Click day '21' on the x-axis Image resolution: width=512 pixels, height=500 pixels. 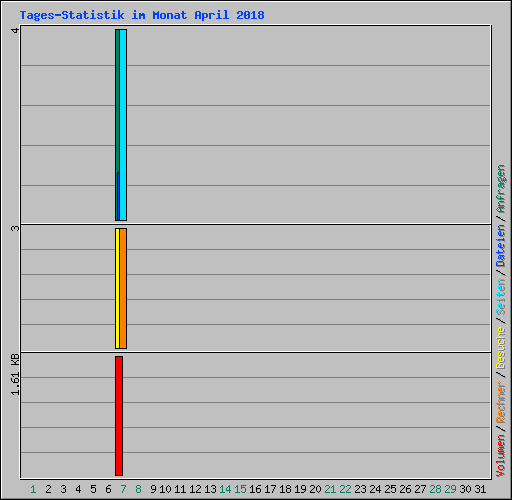(330, 489)
